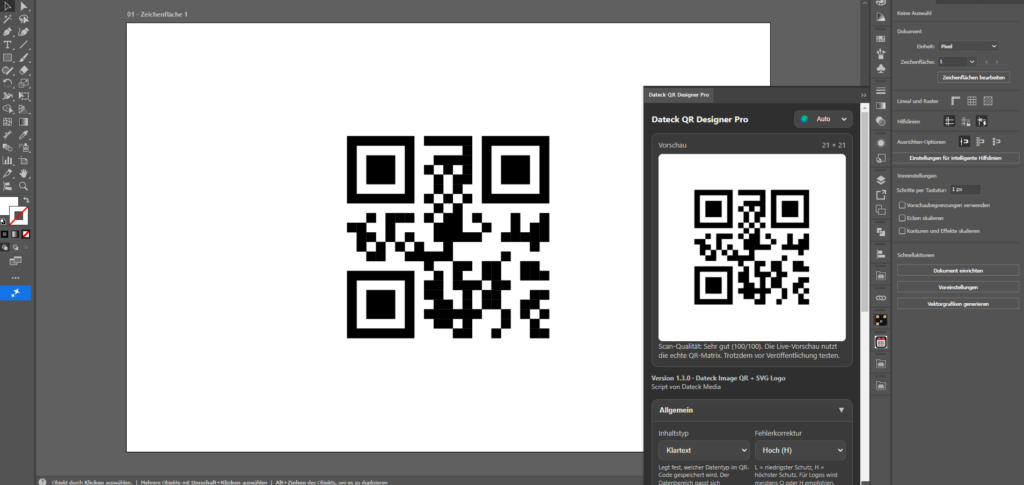Click the artboard label 01 - Zeichenfläche 1
The height and width of the screenshot is (485, 1024).
pyautogui.click(x=157, y=14)
